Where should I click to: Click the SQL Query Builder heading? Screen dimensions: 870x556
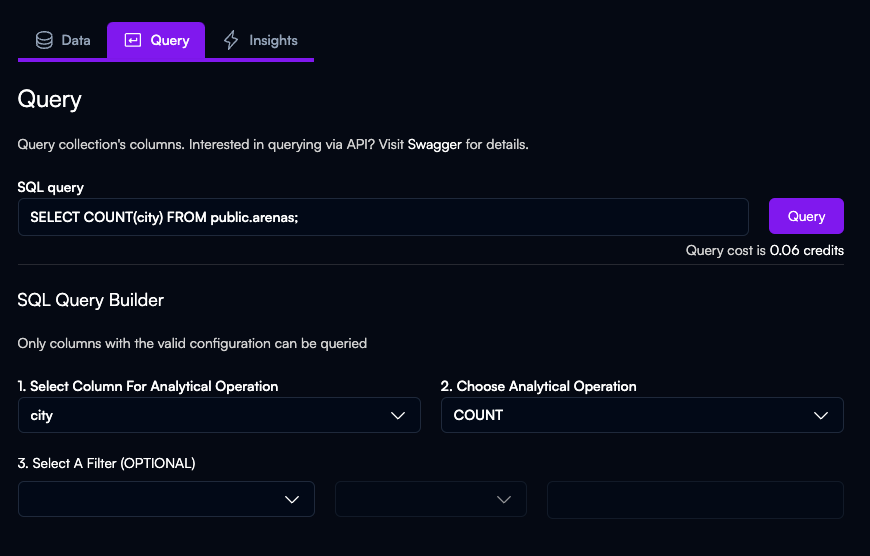(91, 300)
